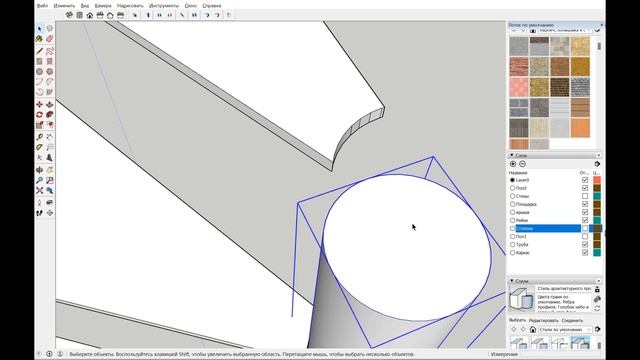Open styles panel details arrow menu
This screenshot has width=640, height=360.
[598, 329]
